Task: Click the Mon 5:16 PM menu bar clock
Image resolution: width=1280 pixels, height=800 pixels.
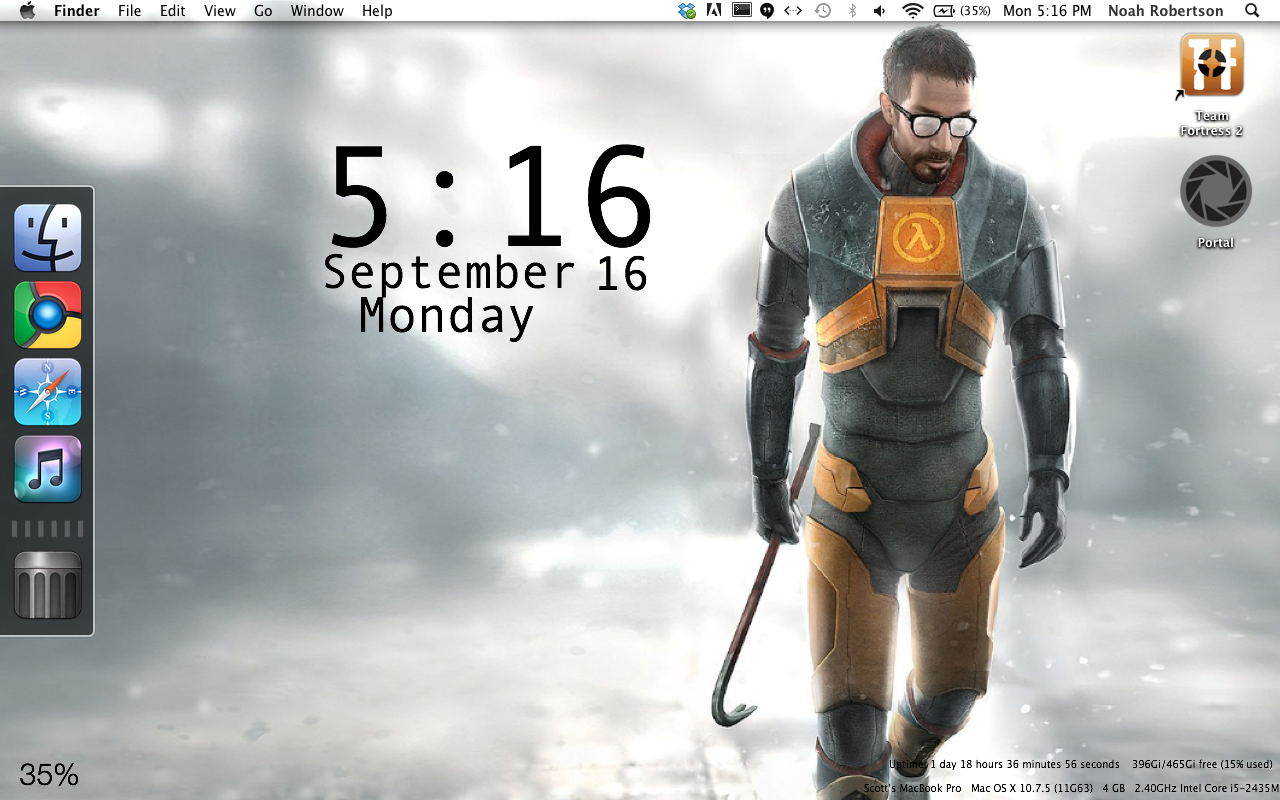Action: point(1047,11)
